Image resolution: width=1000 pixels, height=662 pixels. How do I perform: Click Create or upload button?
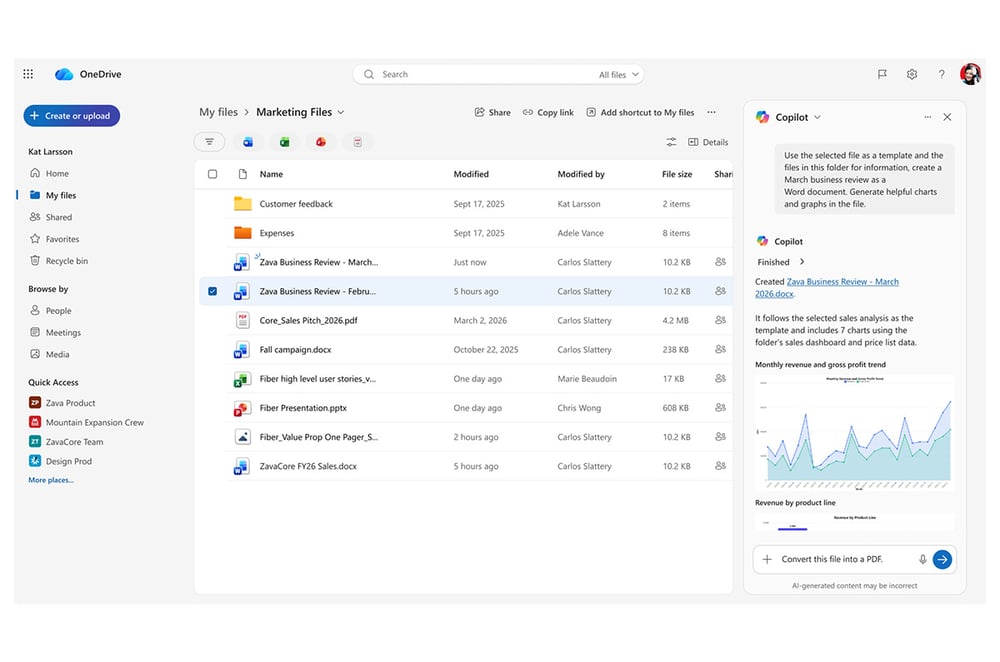71,116
